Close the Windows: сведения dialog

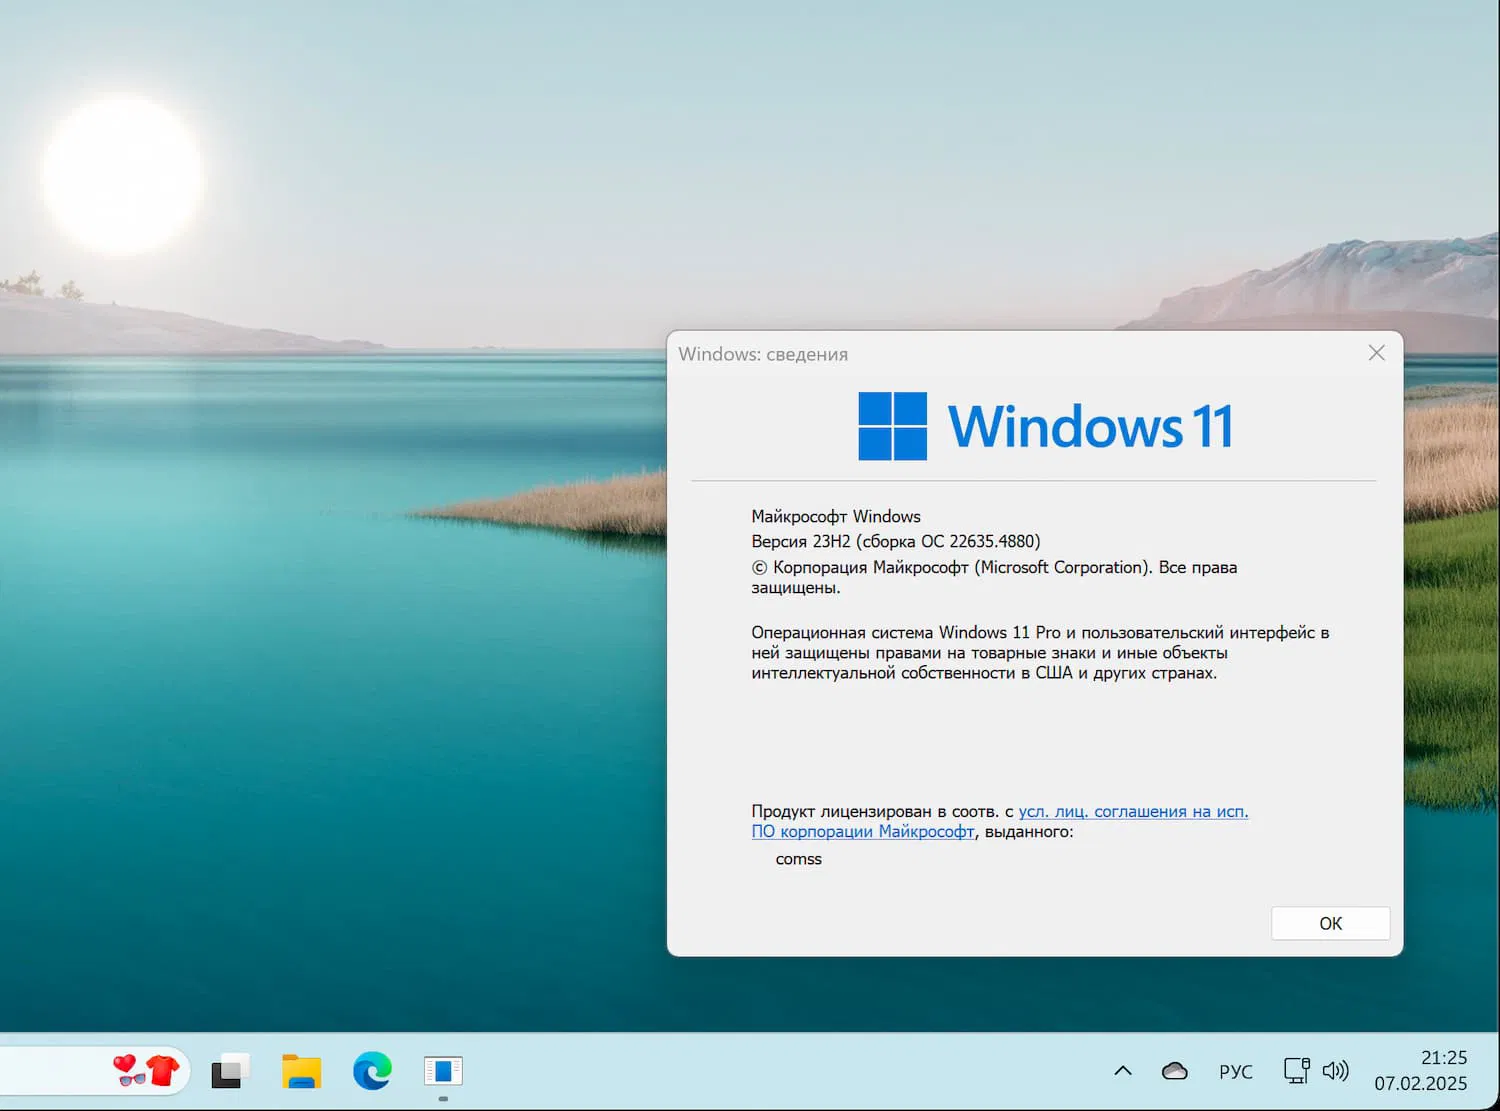(x=1376, y=353)
